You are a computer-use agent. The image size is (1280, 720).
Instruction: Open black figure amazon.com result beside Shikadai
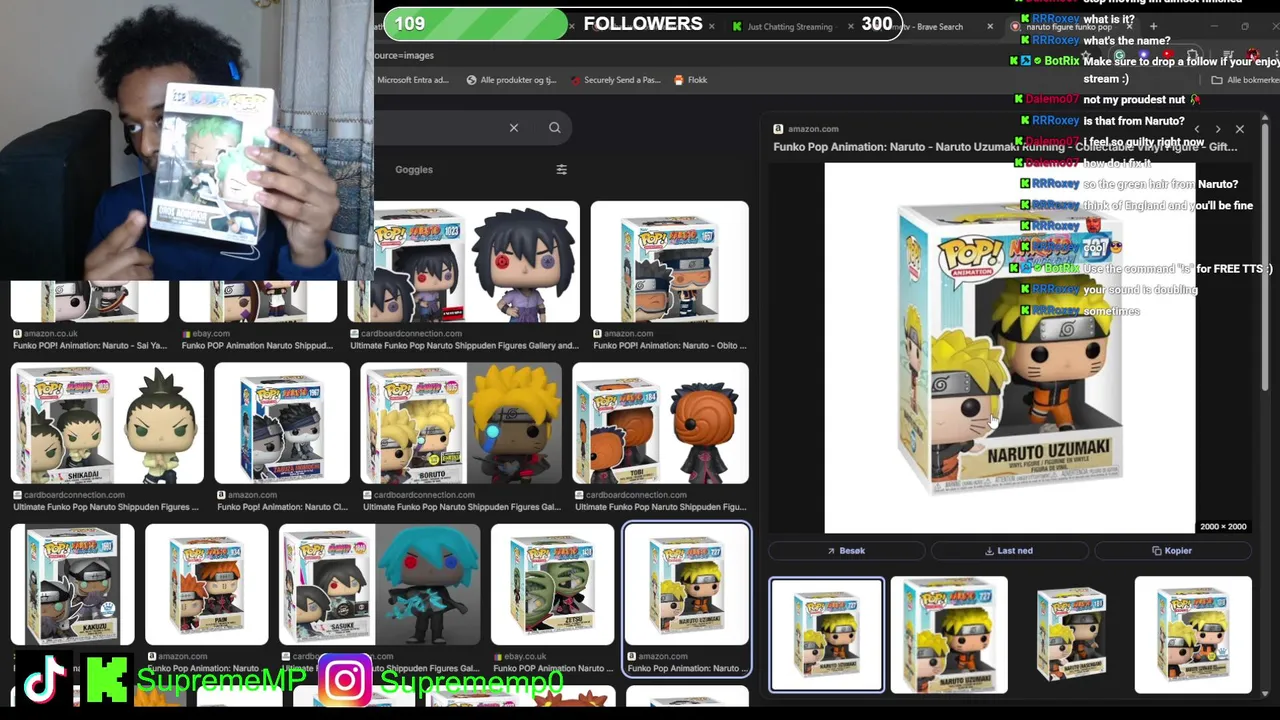click(x=282, y=424)
